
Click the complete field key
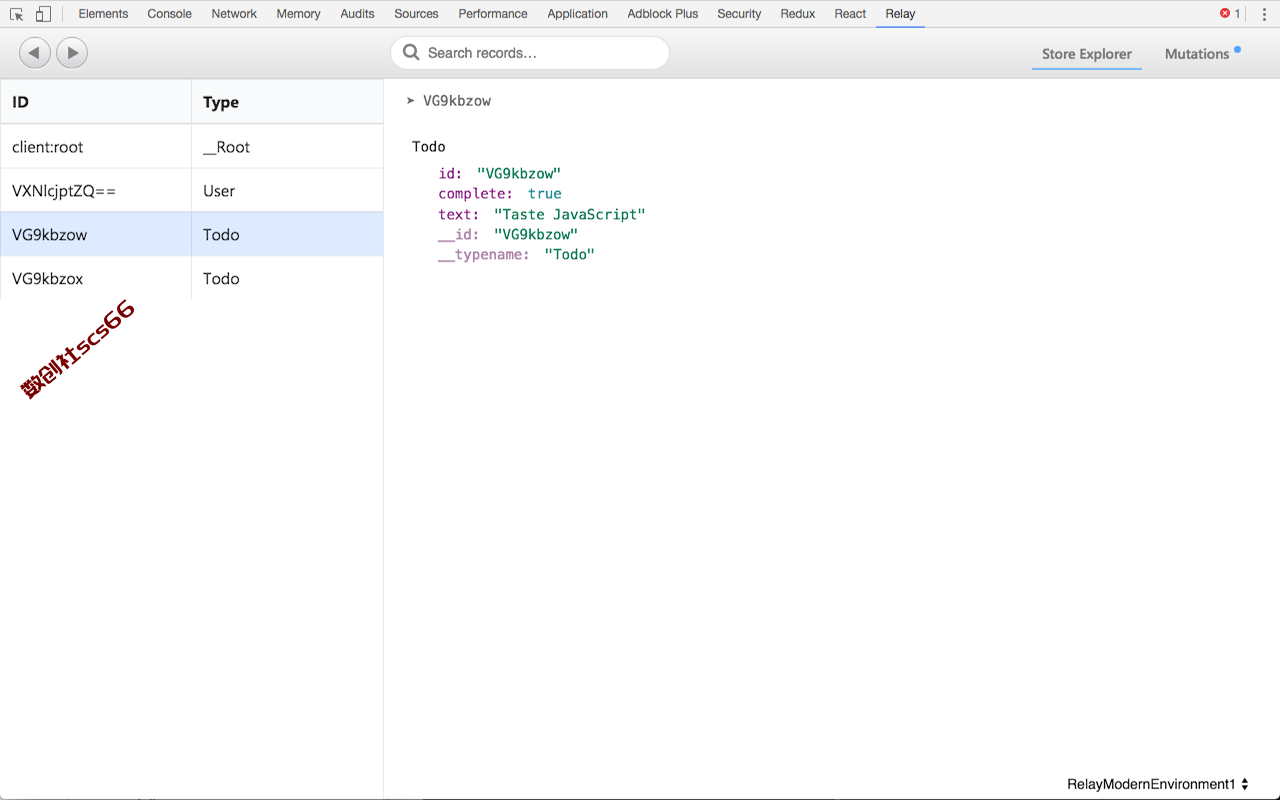pos(475,194)
